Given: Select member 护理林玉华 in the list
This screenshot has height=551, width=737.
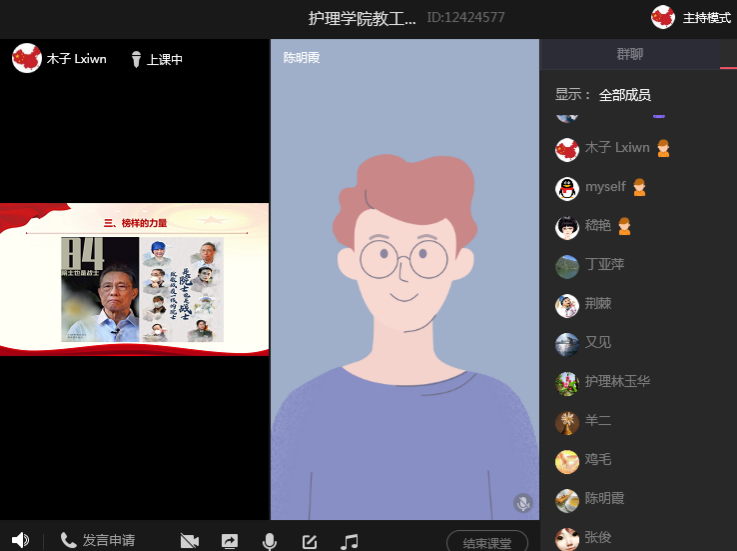Looking at the screenshot, I should click(617, 382).
